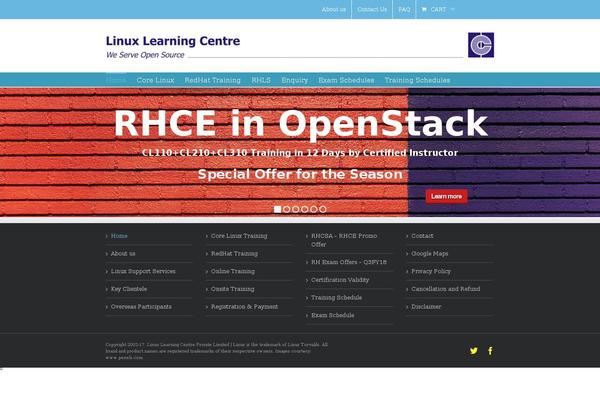This screenshot has height=400, width=600.
Task: Open Google Maps footer link
Action: pyautogui.click(x=430, y=253)
